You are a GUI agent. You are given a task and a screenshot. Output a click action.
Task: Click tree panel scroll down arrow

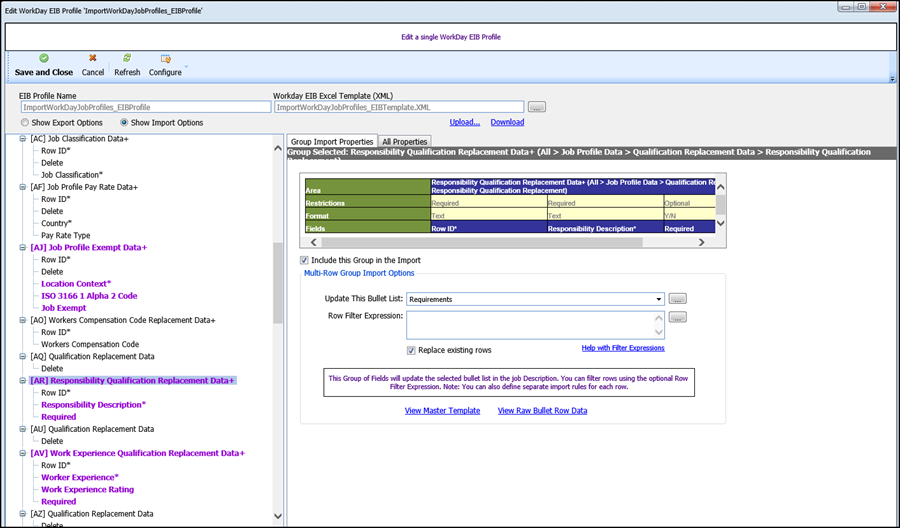coord(278,516)
